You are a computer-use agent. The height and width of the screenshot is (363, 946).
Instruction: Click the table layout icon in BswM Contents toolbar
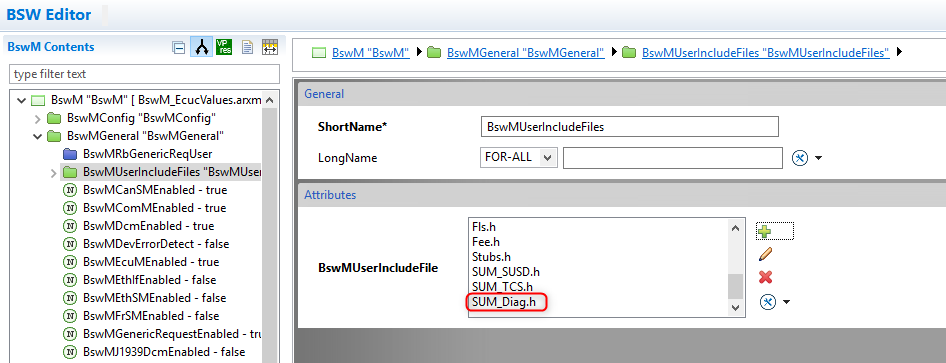(x=270, y=47)
